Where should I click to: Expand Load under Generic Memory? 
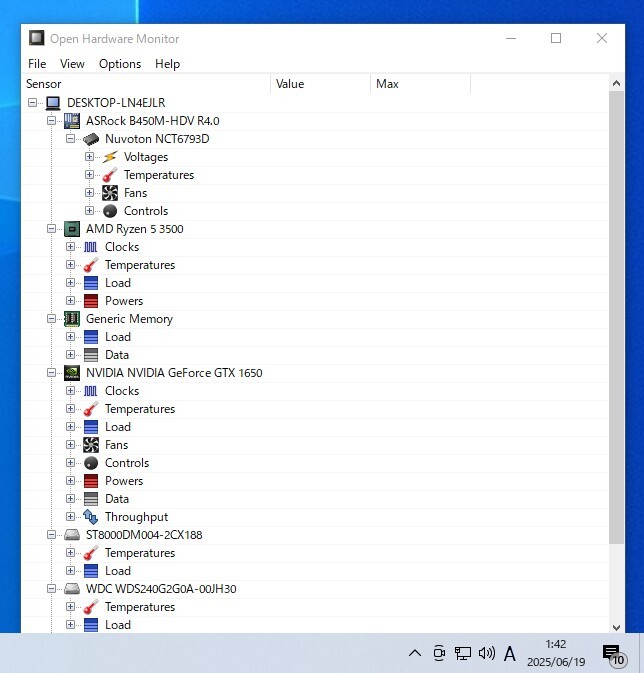point(70,337)
